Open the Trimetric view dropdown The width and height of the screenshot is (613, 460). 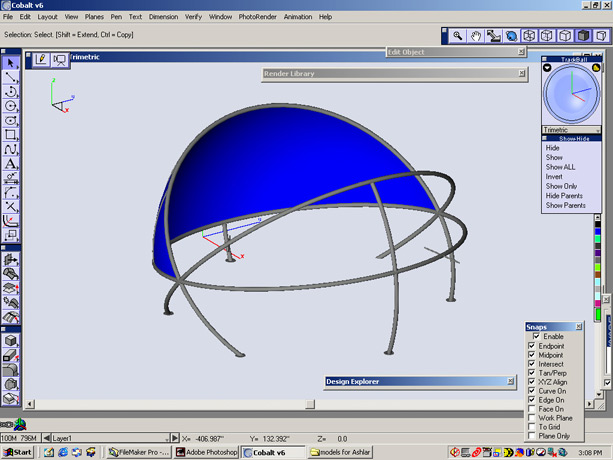[x=572, y=130]
